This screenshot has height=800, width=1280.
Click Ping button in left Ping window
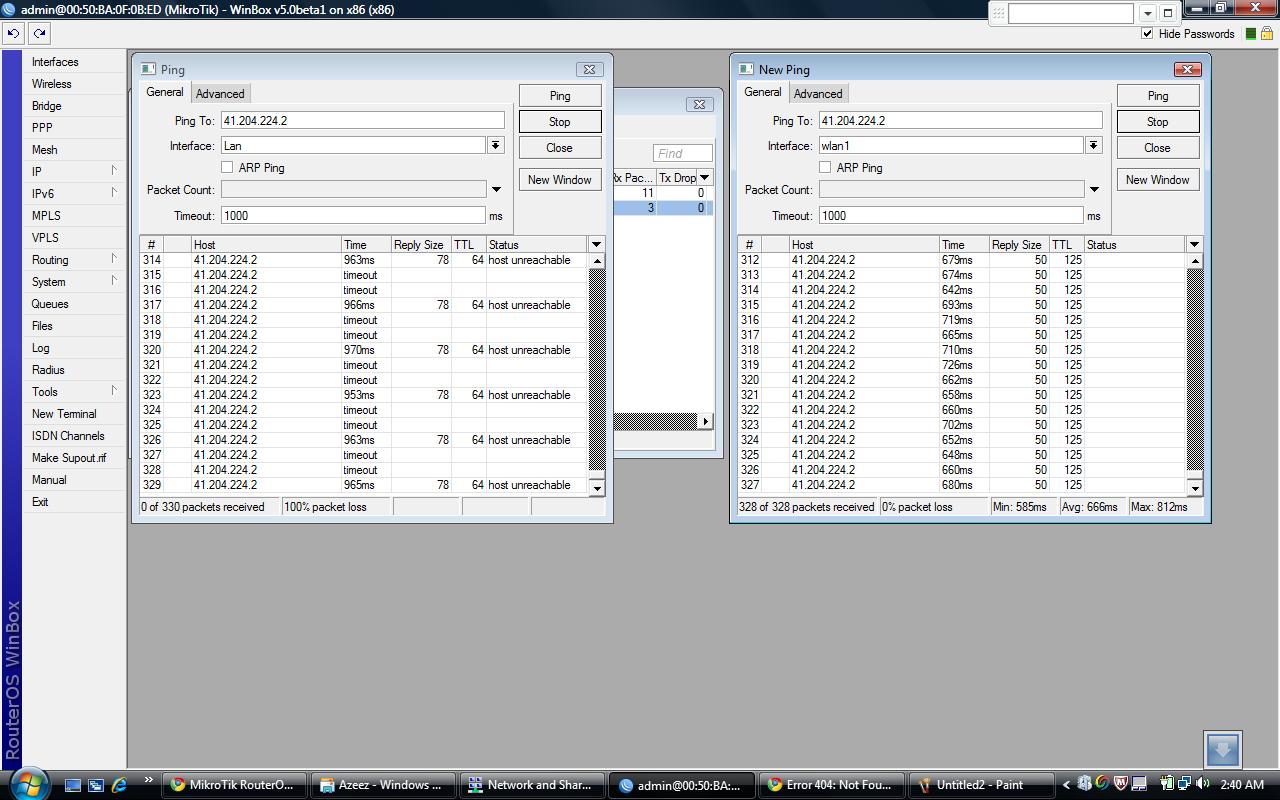pyautogui.click(x=560, y=95)
